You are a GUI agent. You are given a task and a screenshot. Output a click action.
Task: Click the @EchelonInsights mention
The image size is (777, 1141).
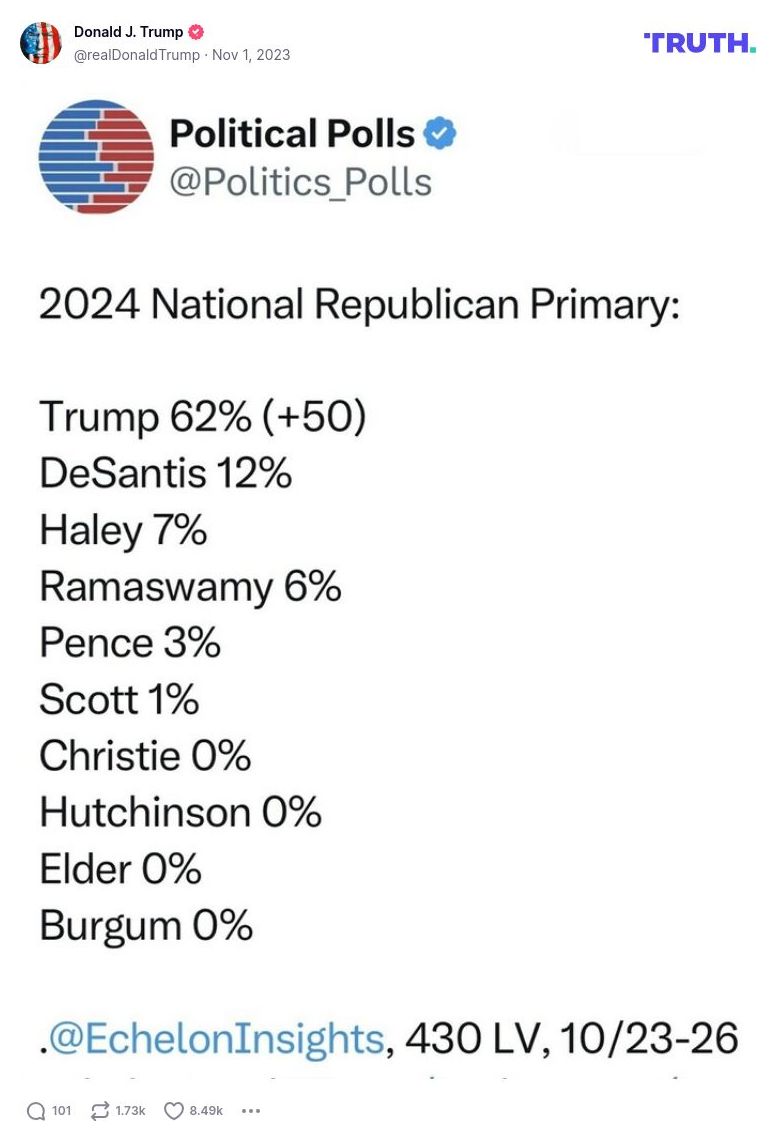pos(217,1038)
